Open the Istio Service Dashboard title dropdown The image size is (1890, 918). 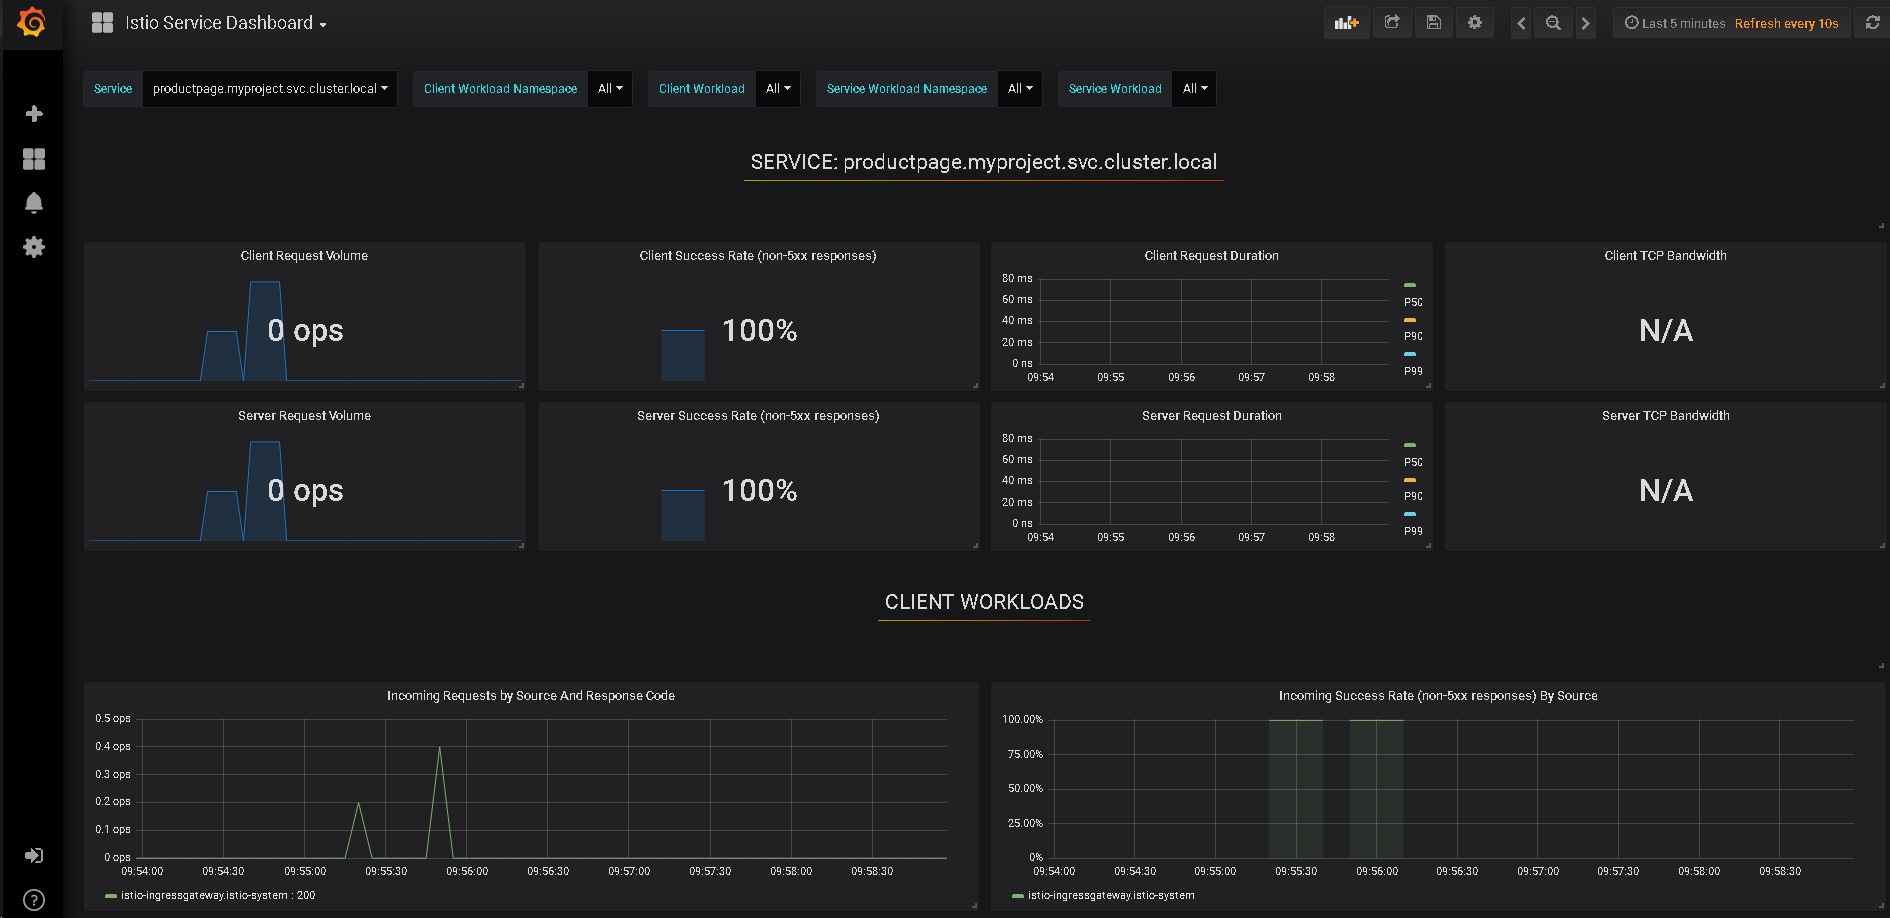pos(226,23)
